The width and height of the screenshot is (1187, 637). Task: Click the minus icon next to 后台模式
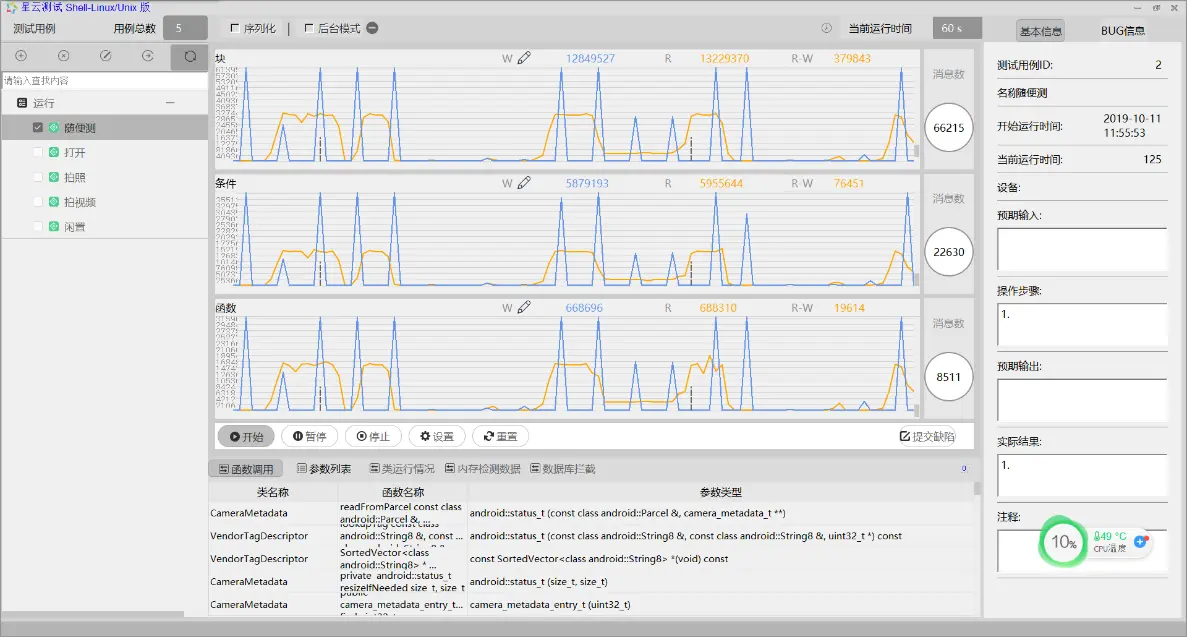(372, 28)
